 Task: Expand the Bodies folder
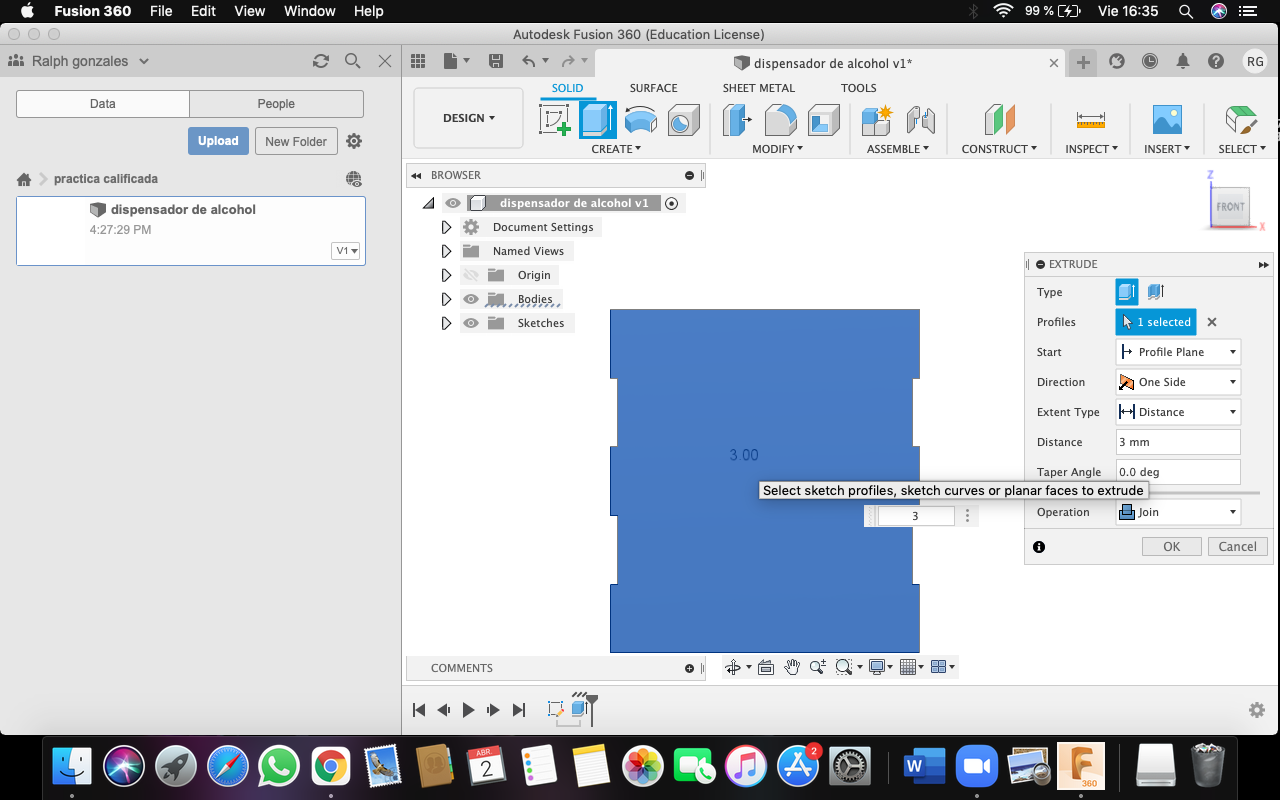tap(446, 299)
